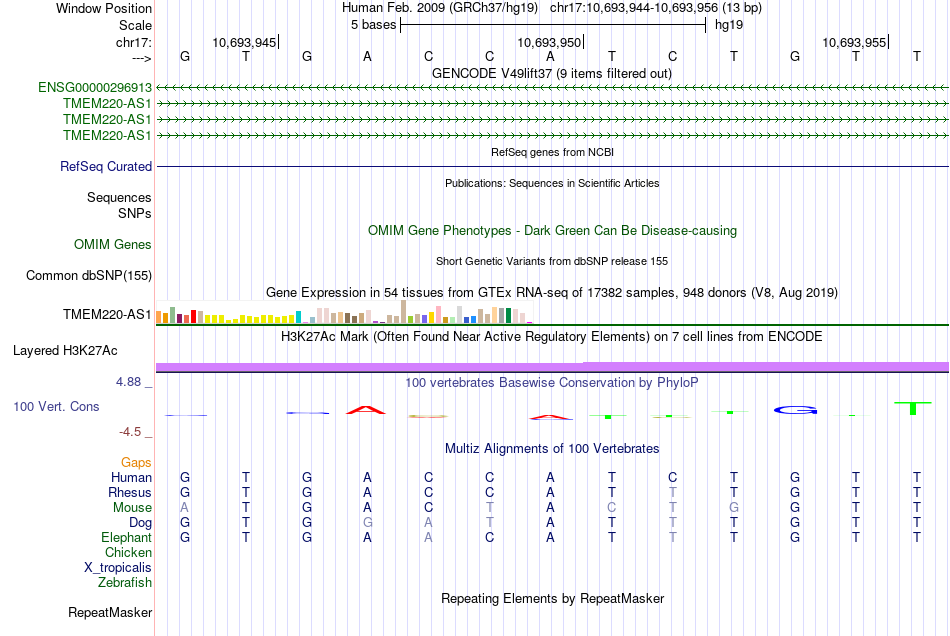This screenshot has height=636, width=950.
Task: Click the RepeatMasker track label
Action: click(110, 612)
